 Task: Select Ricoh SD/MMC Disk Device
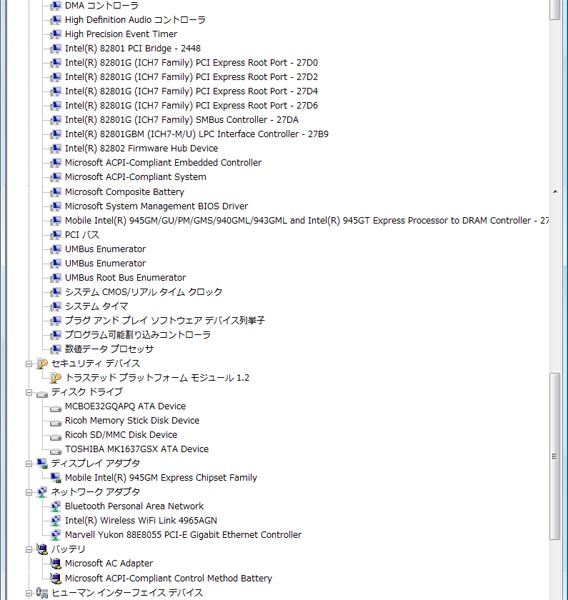click(121, 435)
